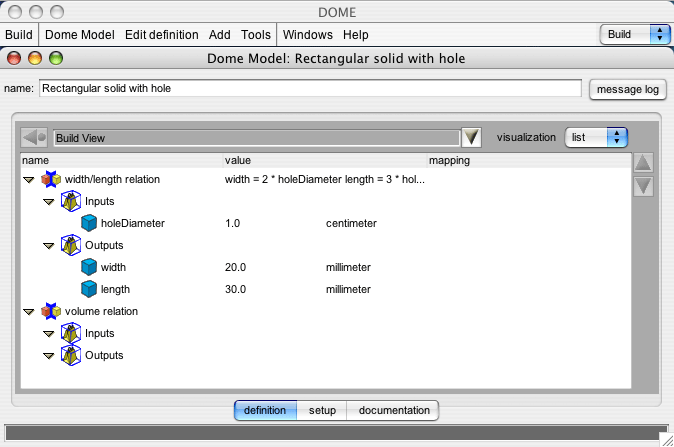Select the volume relation row label
Screen dimensions: 674x447
coord(101,311)
